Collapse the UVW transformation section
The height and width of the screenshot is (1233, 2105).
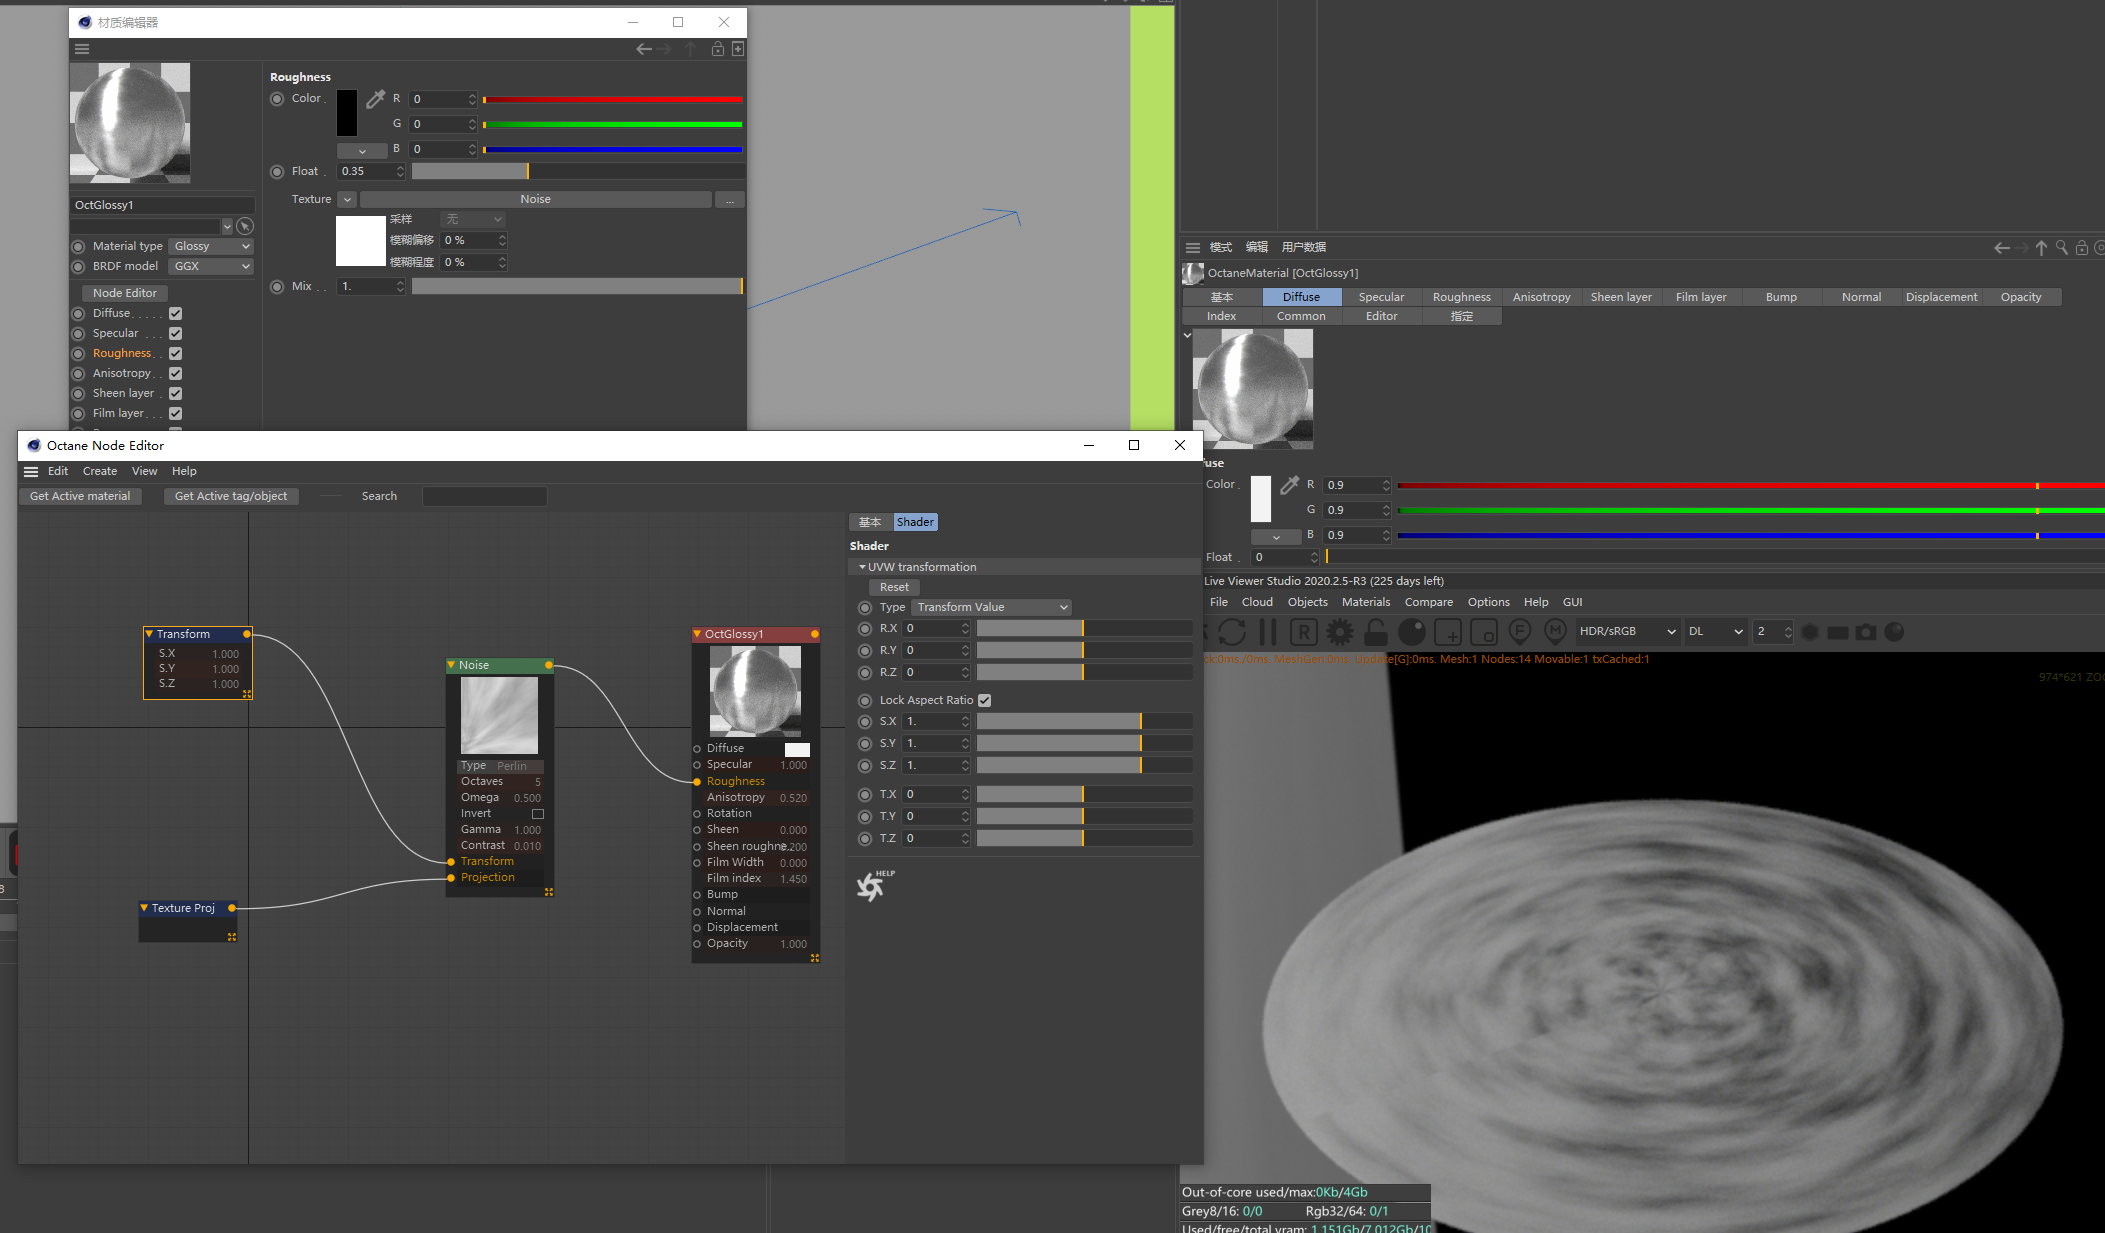[x=862, y=566]
